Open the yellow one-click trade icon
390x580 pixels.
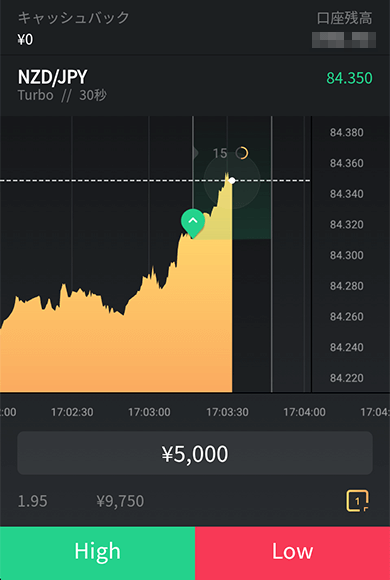[357, 501]
